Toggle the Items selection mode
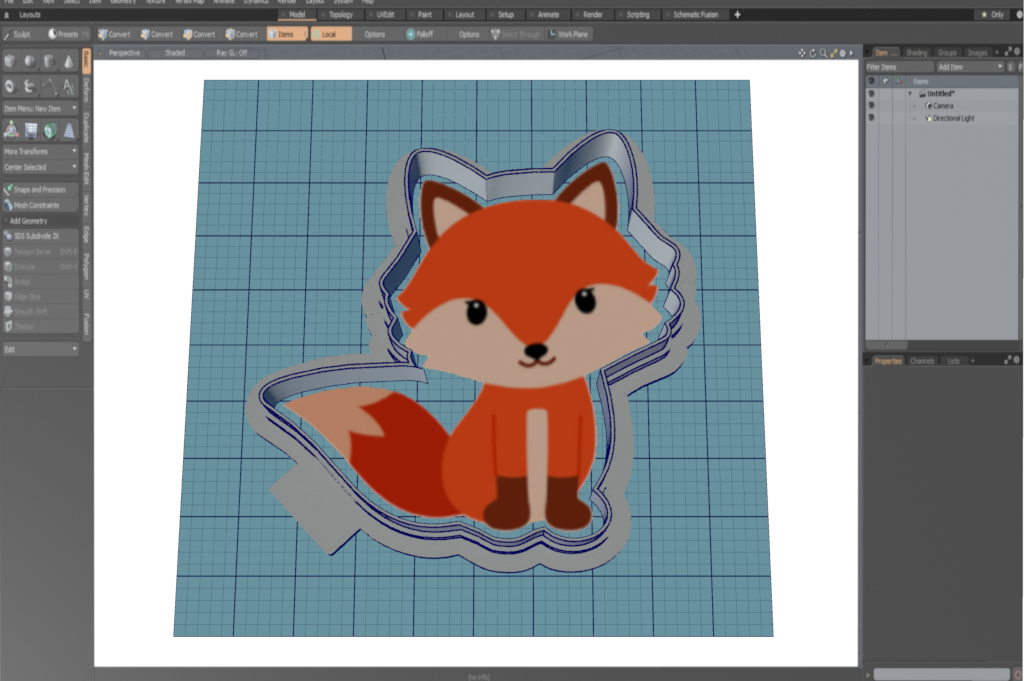This screenshot has height=681, width=1024. click(286, 34)
